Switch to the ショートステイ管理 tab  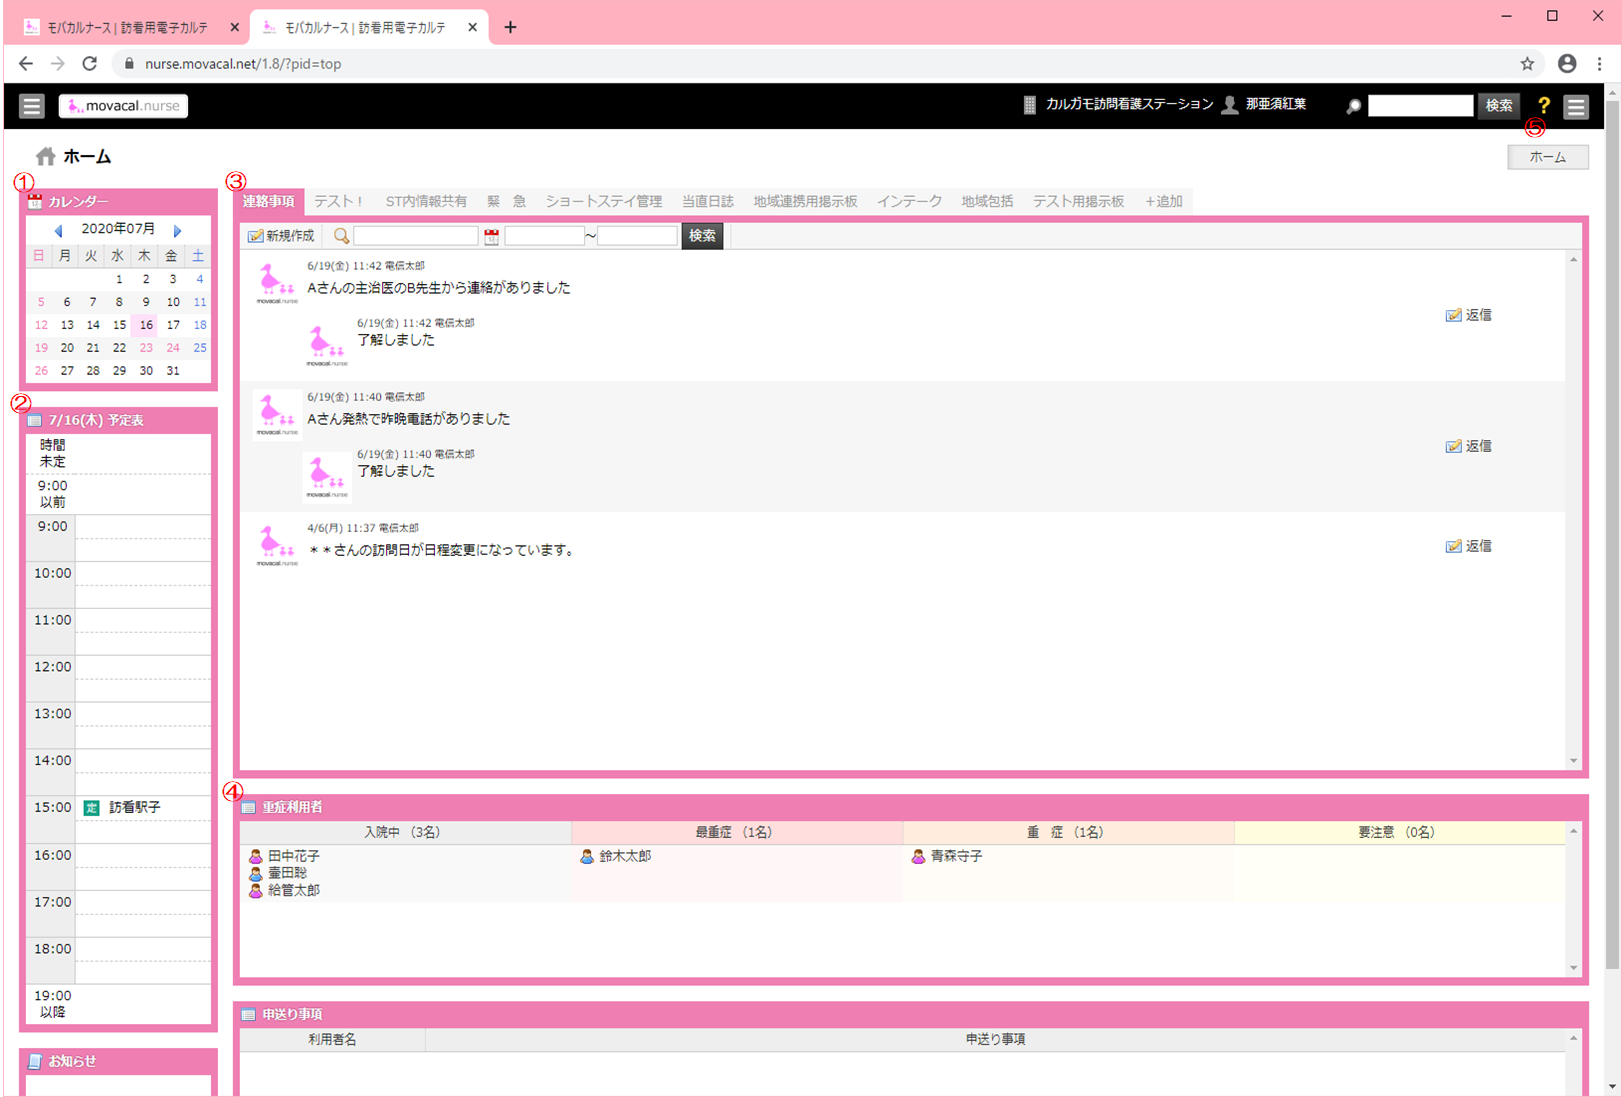[603, 201]
